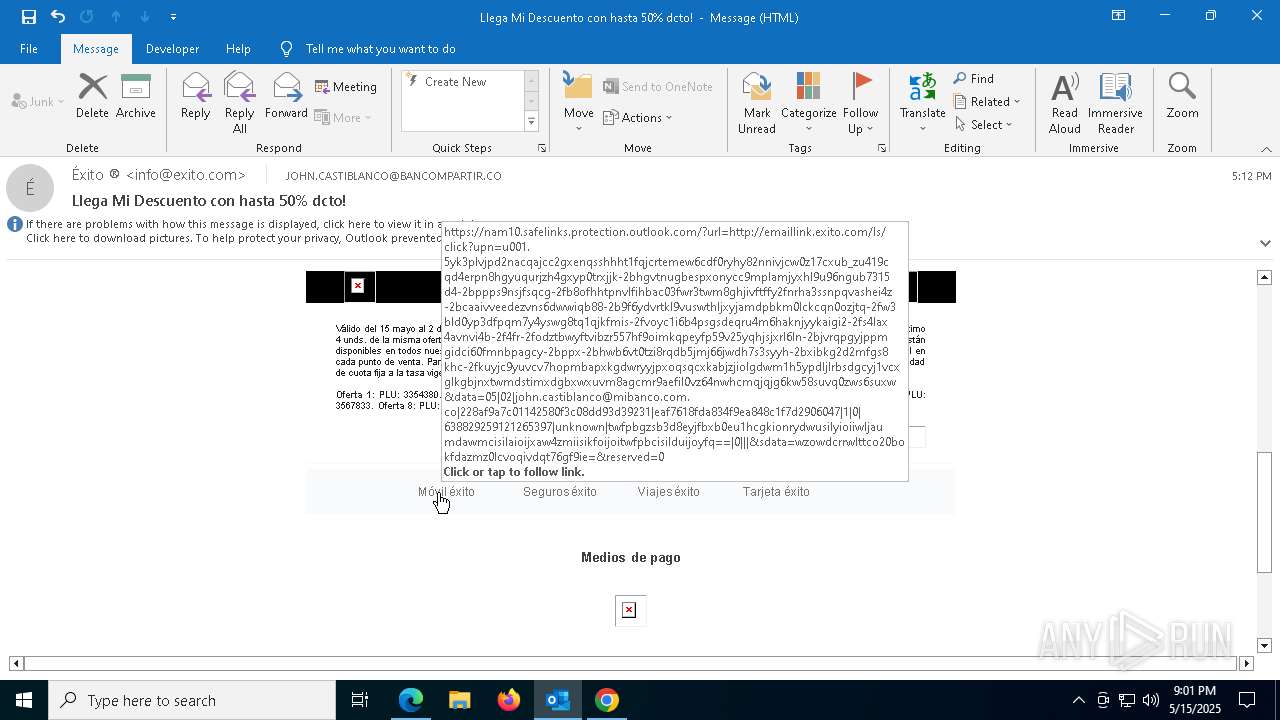Click the Meeting reply button
This screenshot has height=720, width=1280.
click(346, 87)
